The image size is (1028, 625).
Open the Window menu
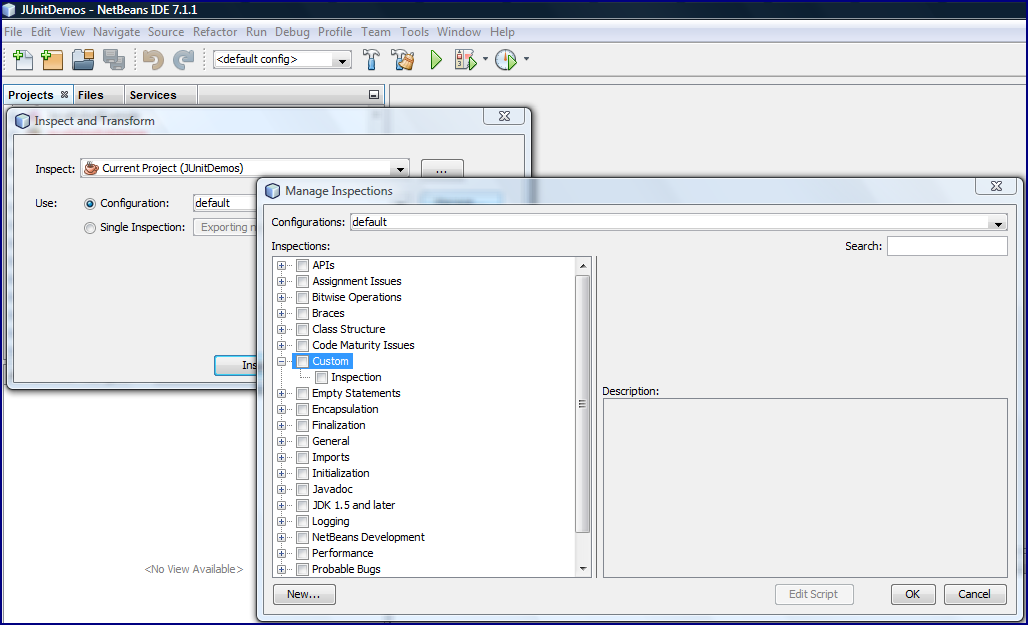click(x=459, y=31)
